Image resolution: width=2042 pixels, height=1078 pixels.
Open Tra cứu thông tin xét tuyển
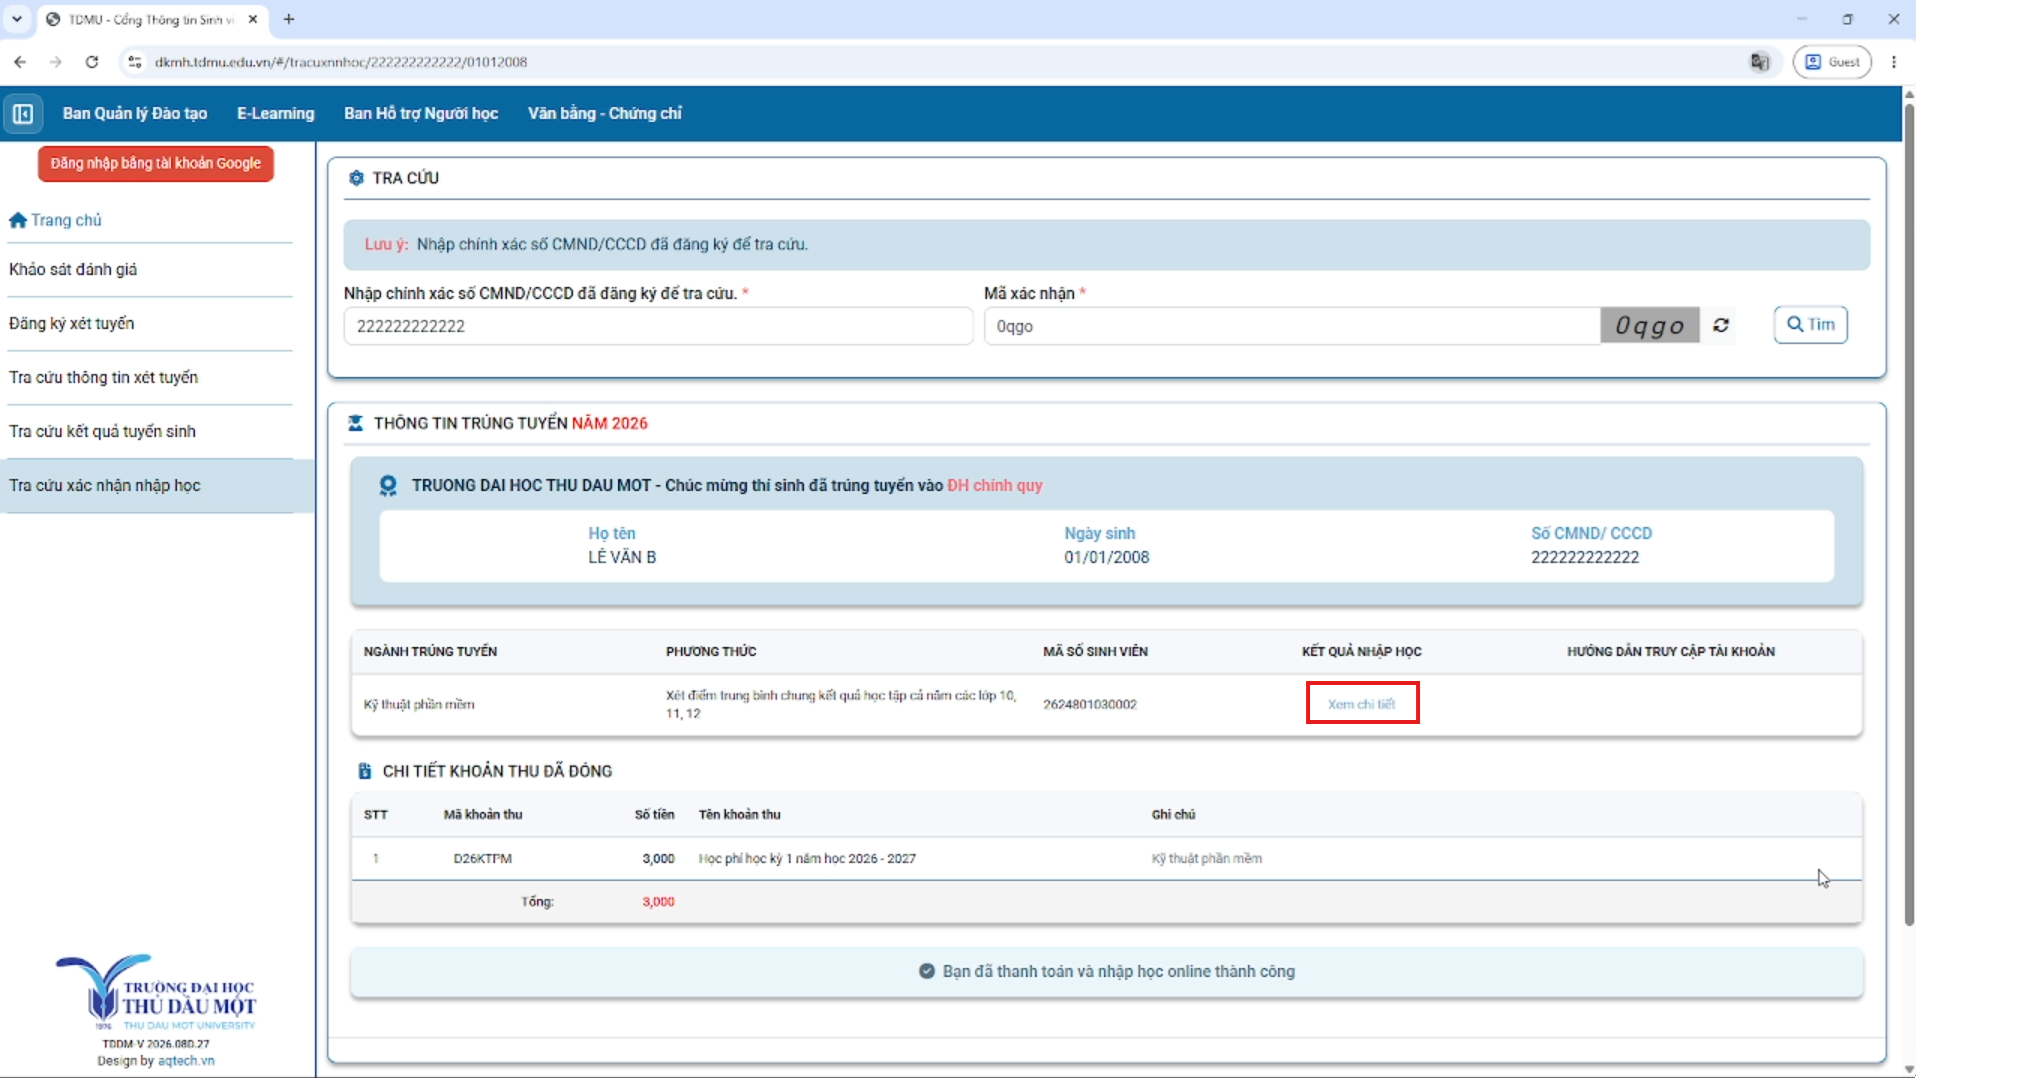[x=103, y=378]
